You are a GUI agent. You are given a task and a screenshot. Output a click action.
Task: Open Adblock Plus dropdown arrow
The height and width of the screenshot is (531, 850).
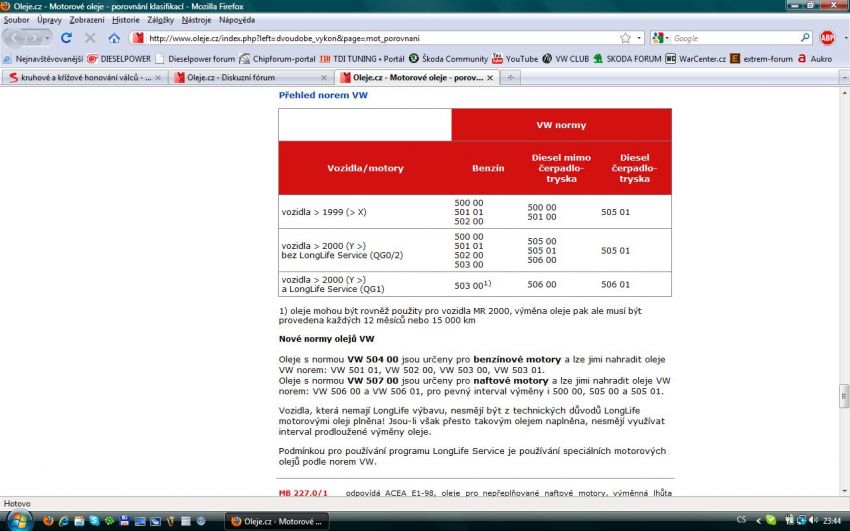click(845, 38)
